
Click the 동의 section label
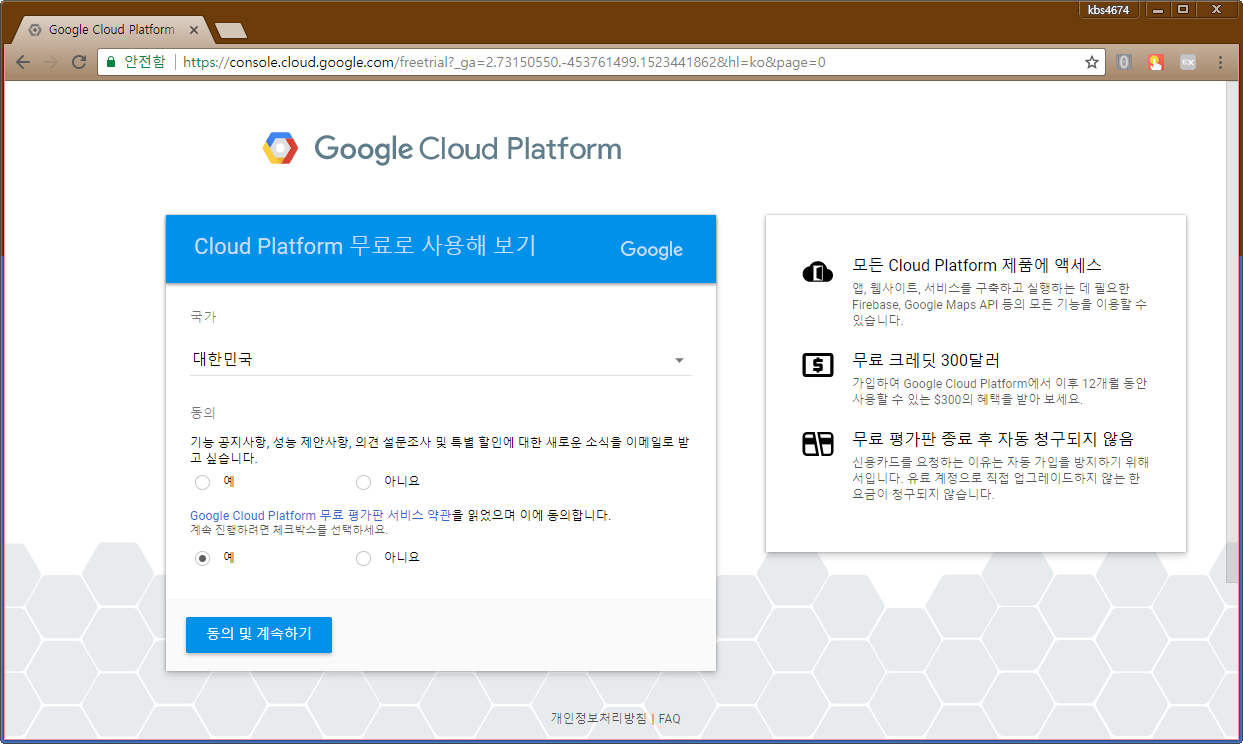[x=203, y=412]
